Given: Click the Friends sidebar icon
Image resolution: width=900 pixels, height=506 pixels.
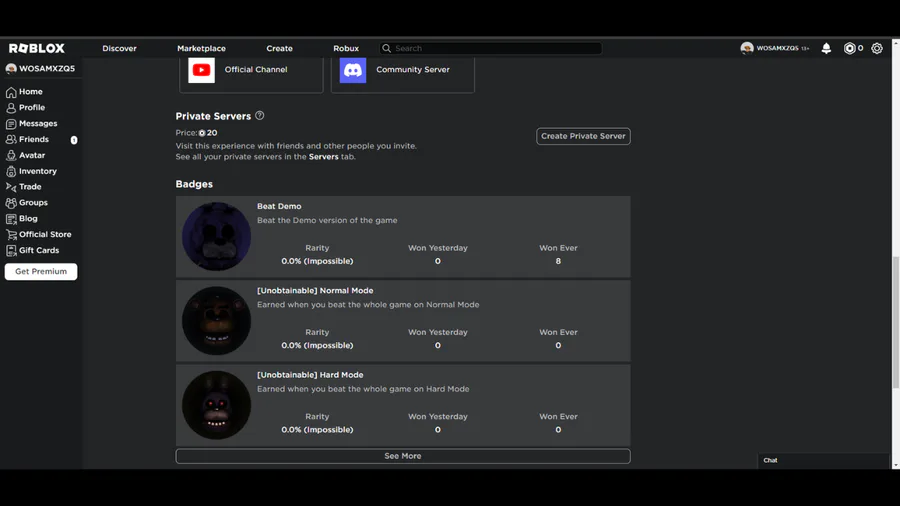Looking at the screenshot, I should [x=11, y=139].
